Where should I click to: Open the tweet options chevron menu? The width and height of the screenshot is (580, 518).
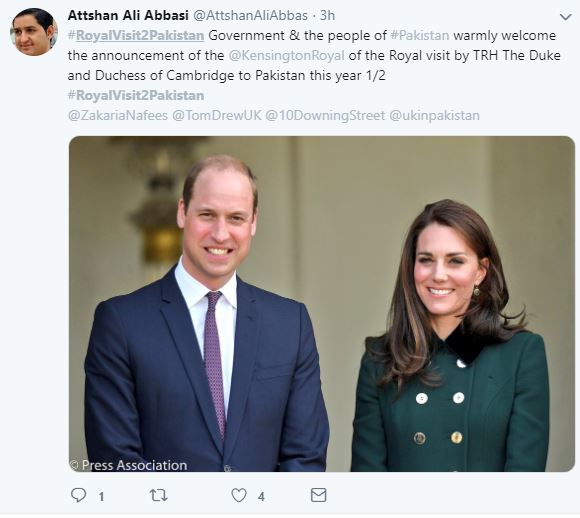[565, 17]
